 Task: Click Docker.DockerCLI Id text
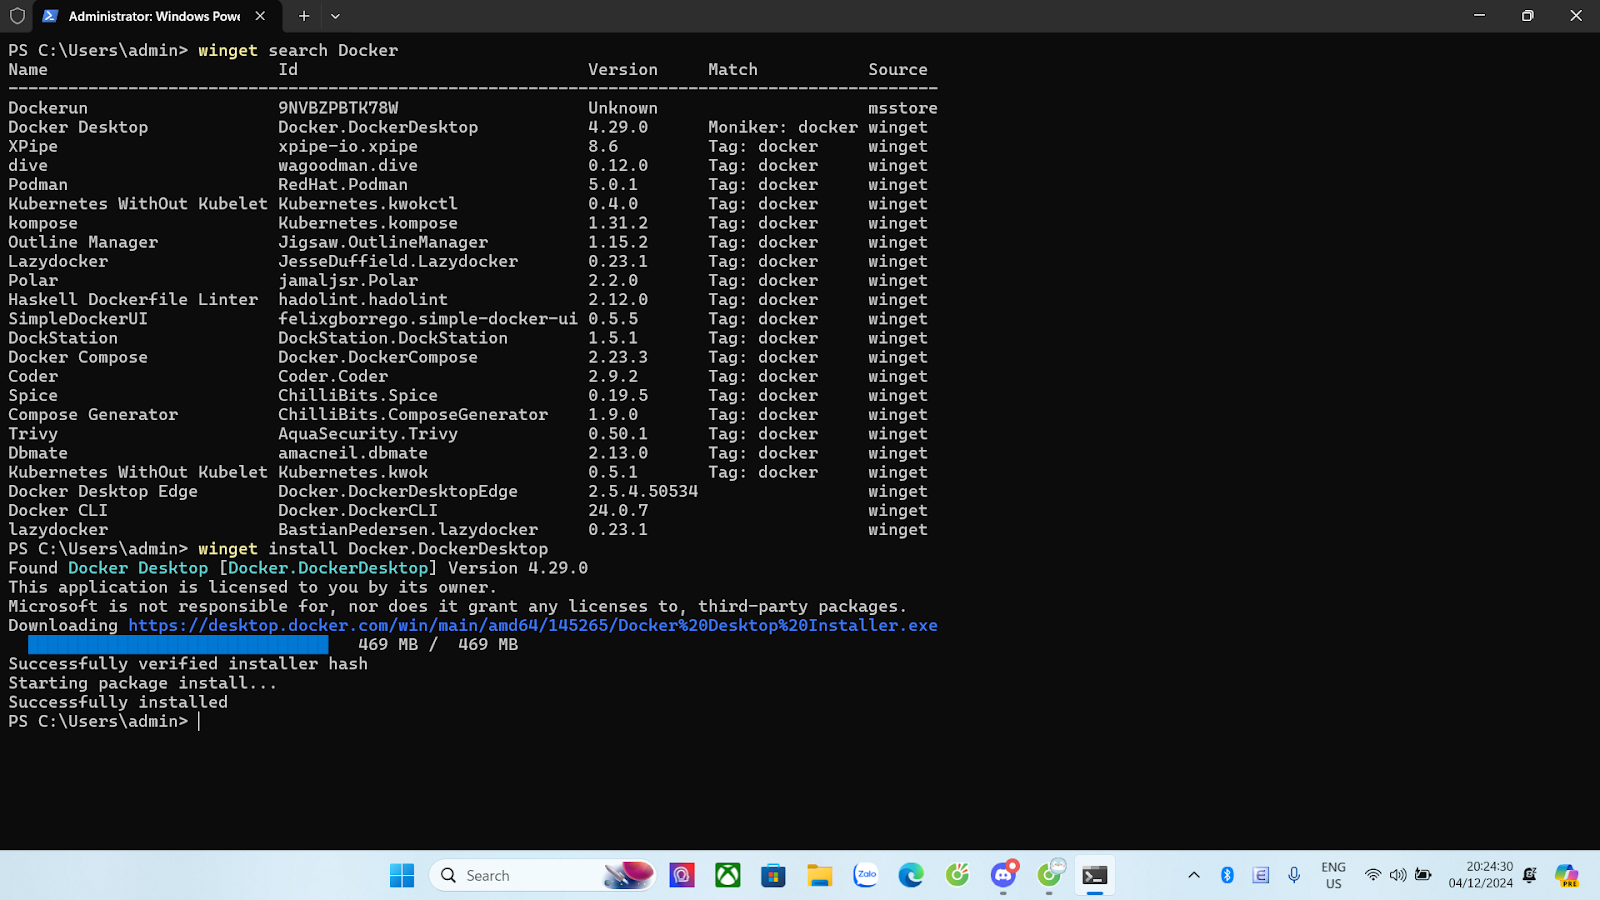click(358, 510)
